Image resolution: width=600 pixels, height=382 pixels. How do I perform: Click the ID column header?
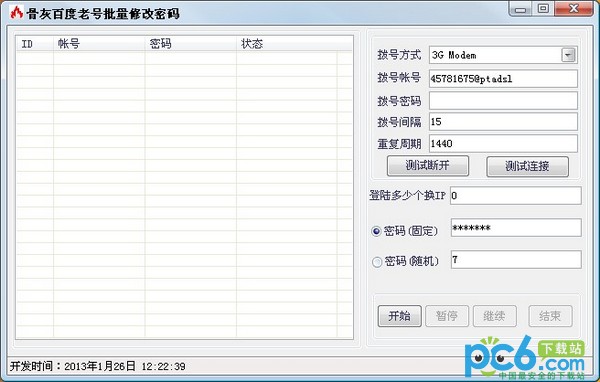[x=35, y=44]
